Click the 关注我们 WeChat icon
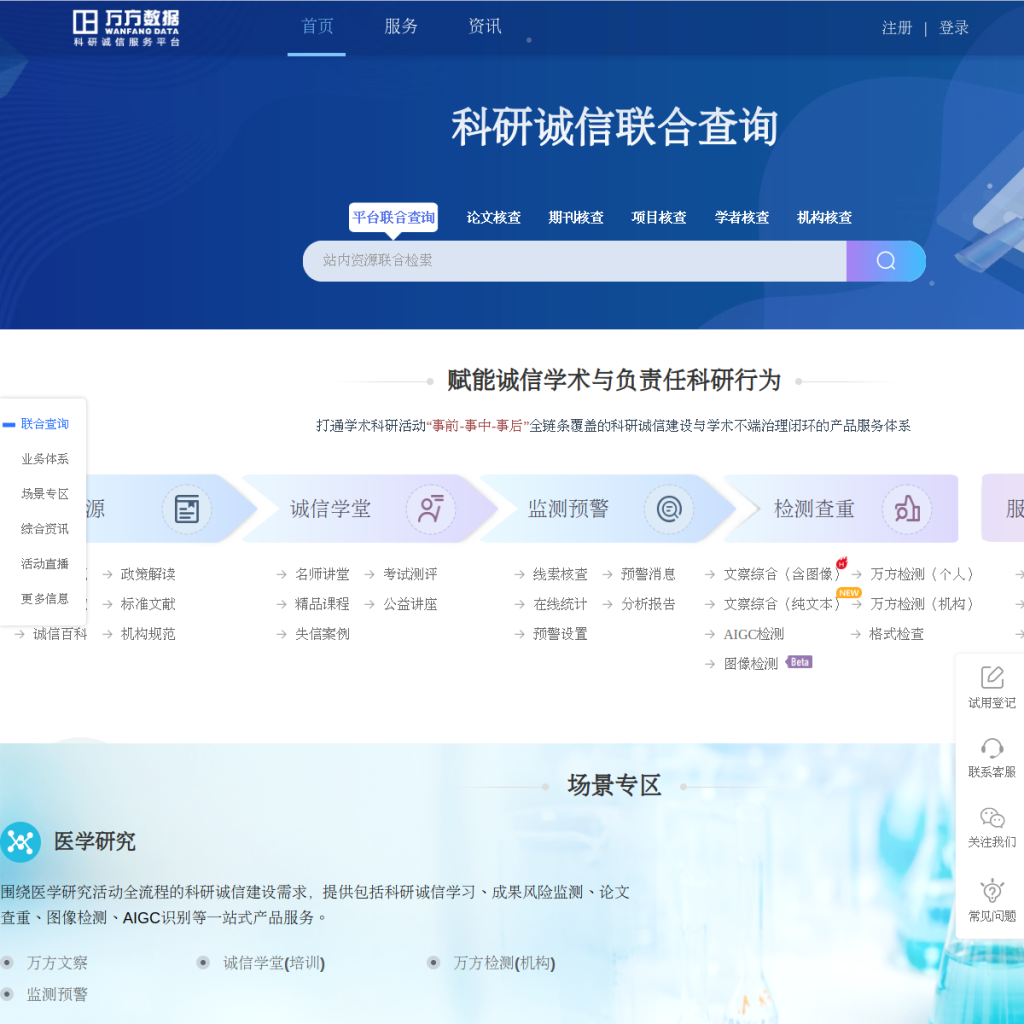1024x1024 pixels. (991, 818)
